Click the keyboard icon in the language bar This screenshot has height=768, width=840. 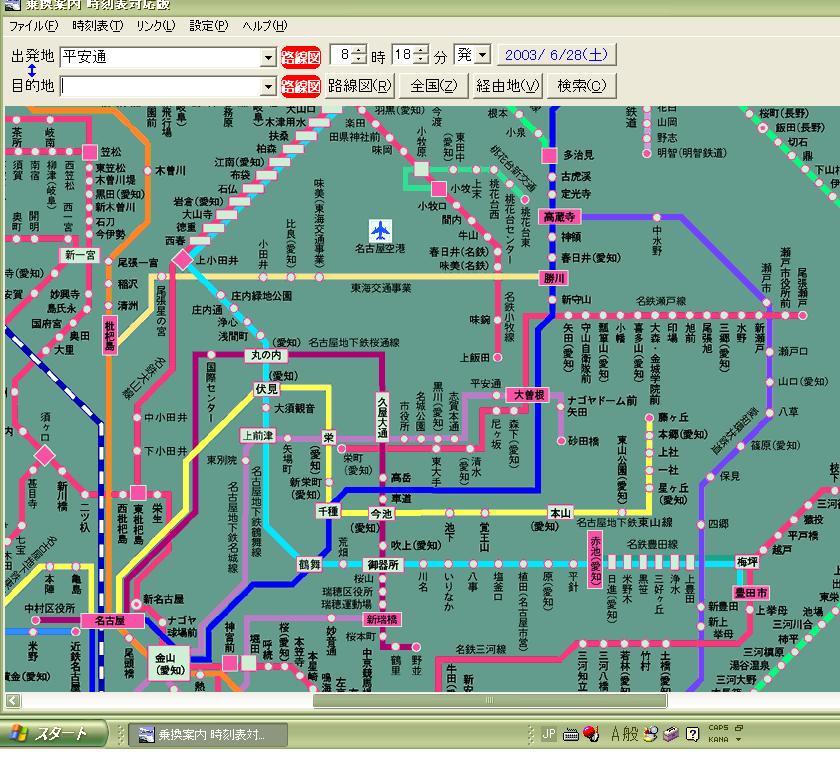tap(571, 734)
